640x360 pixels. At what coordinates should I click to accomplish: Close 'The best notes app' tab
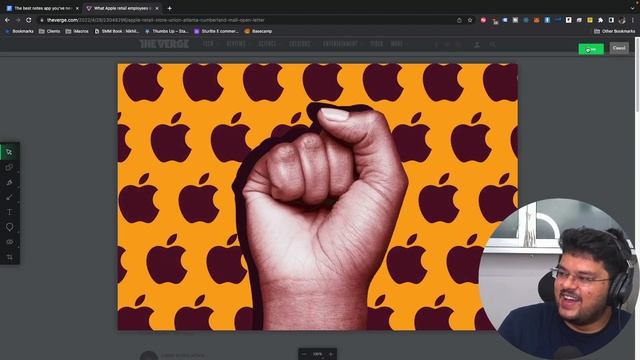pyautogui.click(x=77, y=8)
